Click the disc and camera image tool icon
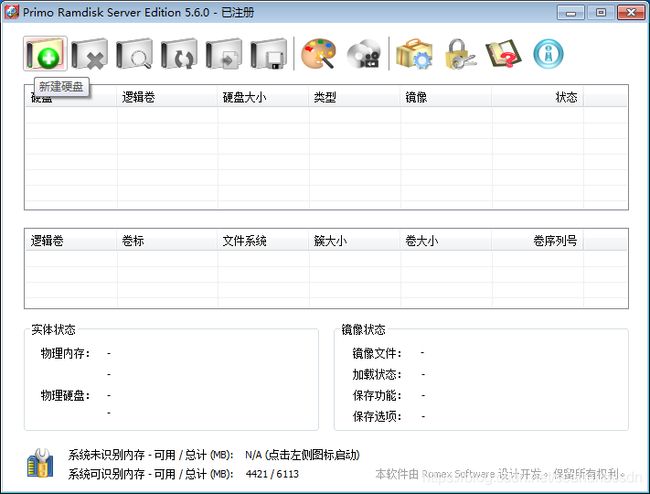This screenshot has height=494, width=650. click(x=364, y=54)
